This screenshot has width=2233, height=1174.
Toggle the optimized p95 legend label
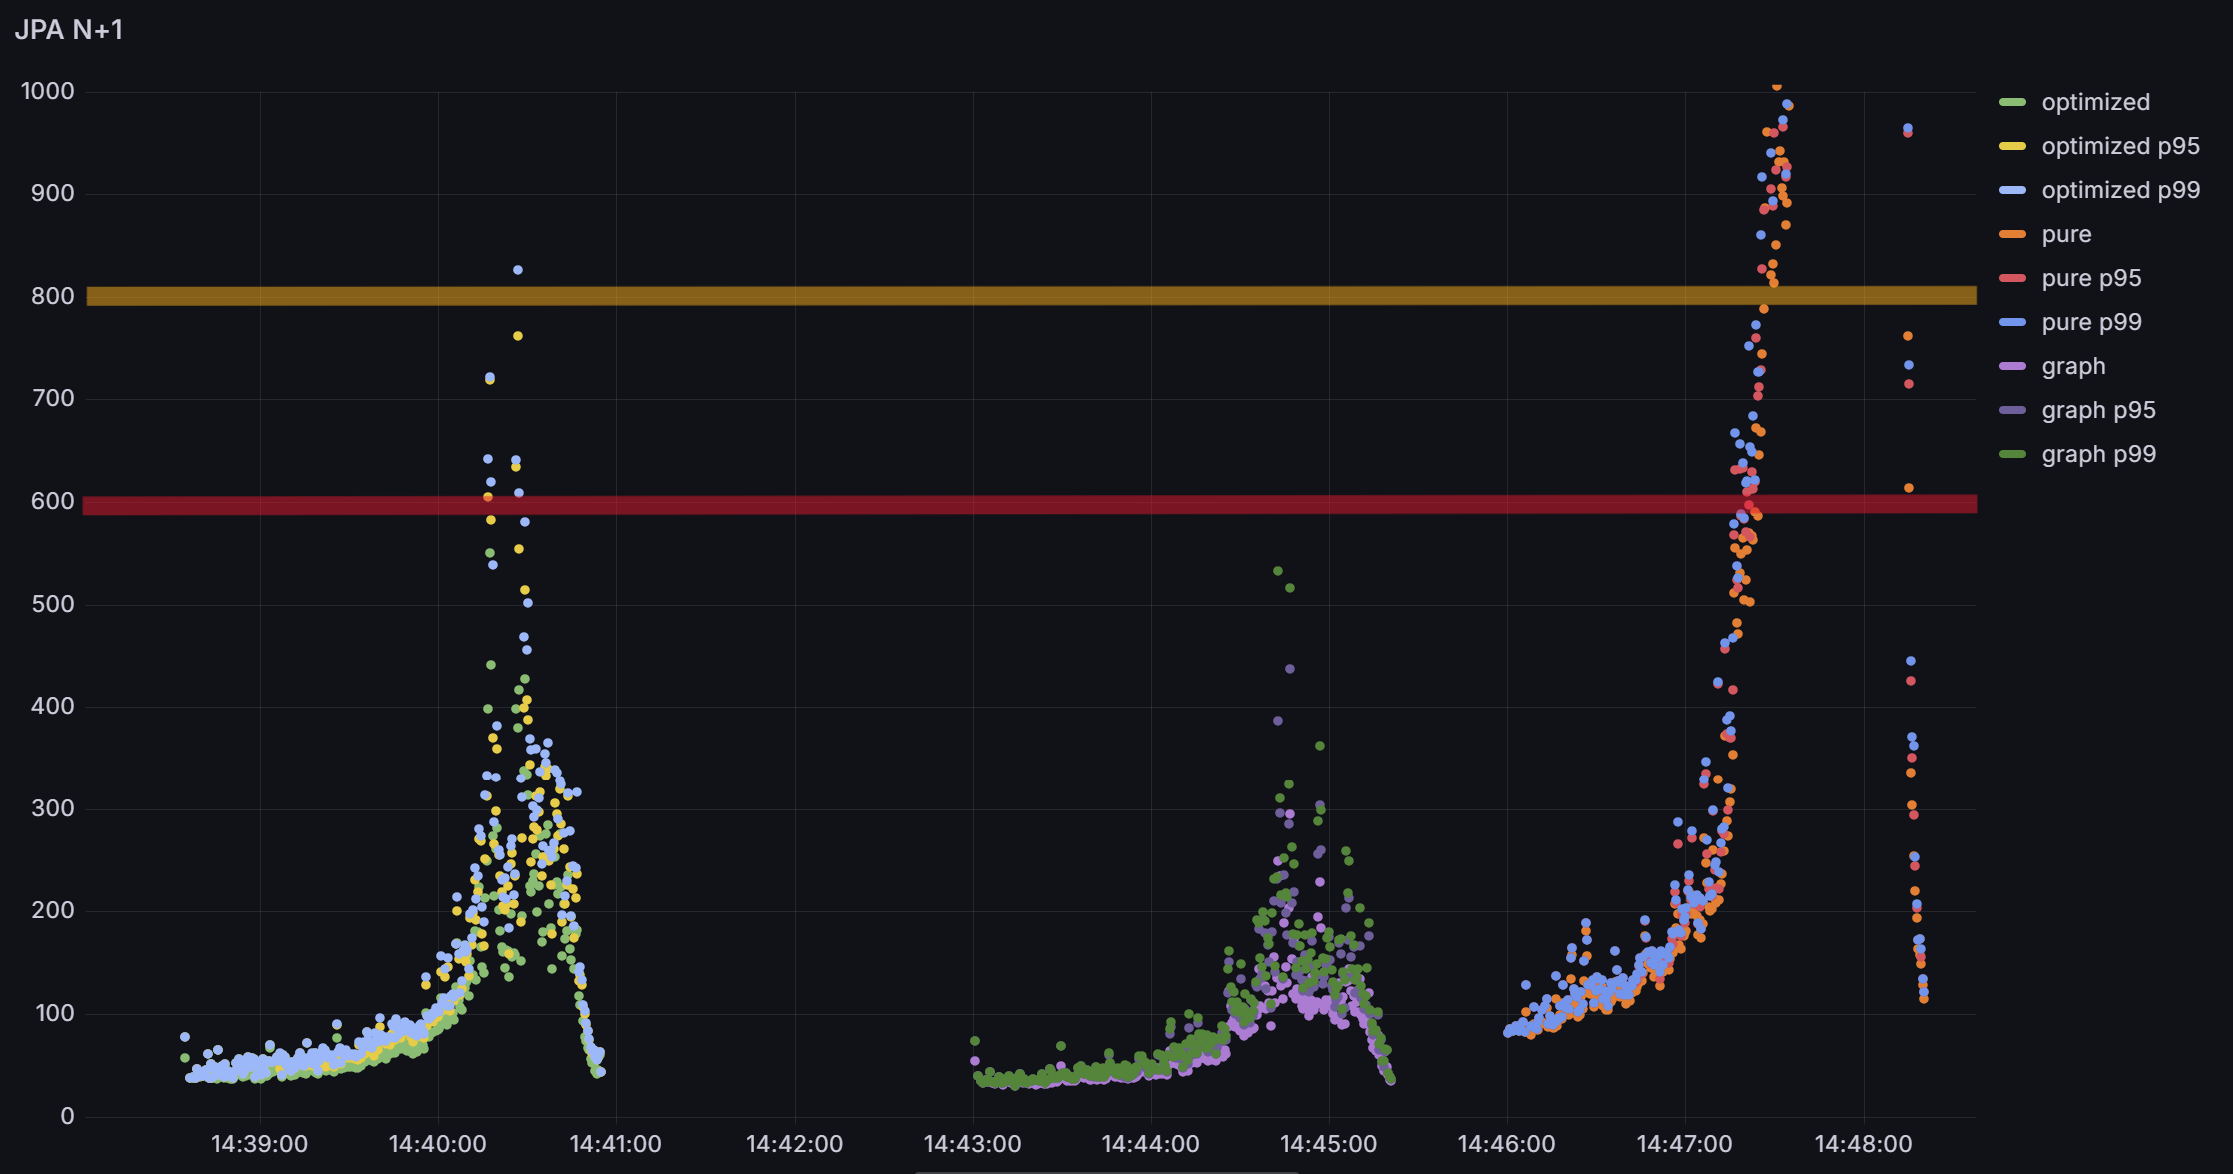click(2120, 146)
